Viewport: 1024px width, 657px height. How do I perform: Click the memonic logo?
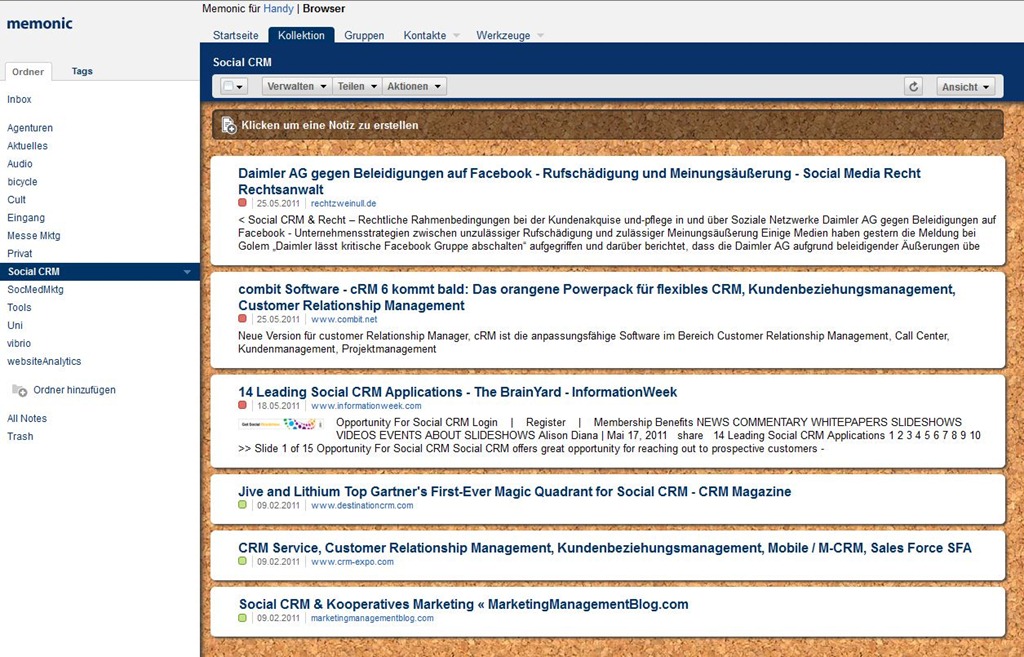pos(40,23)
